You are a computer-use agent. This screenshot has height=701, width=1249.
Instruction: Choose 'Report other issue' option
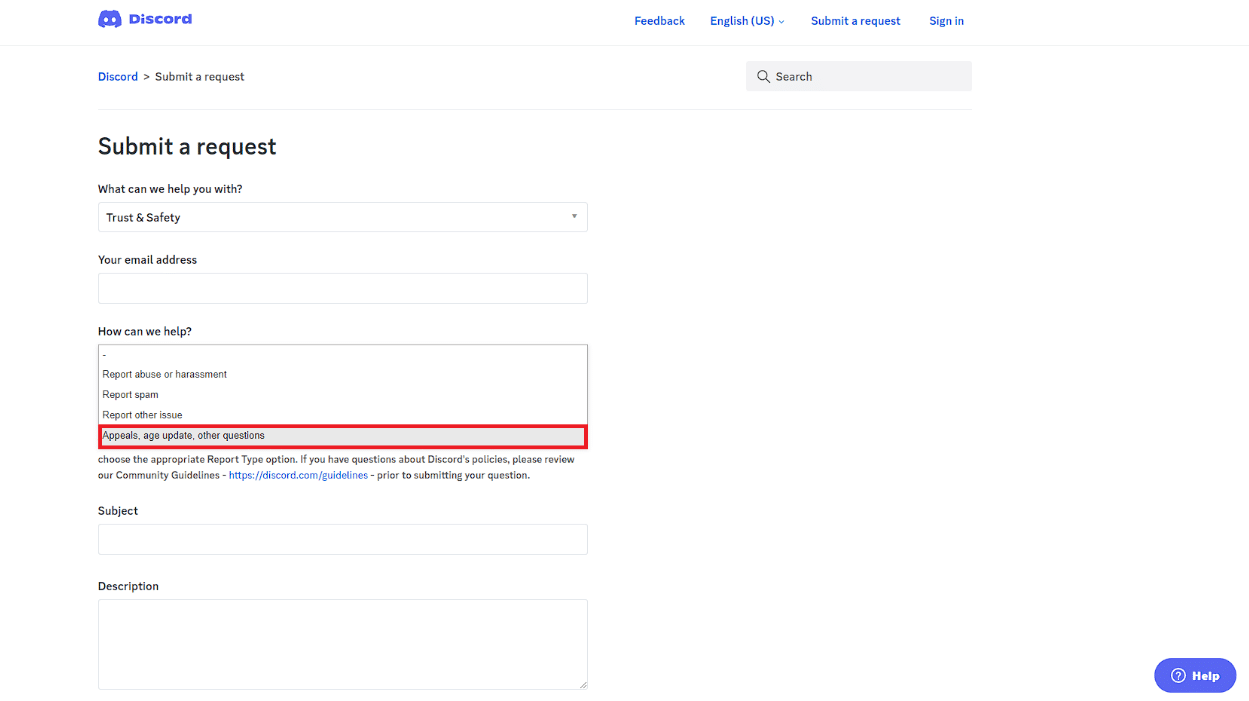point(143,415)
